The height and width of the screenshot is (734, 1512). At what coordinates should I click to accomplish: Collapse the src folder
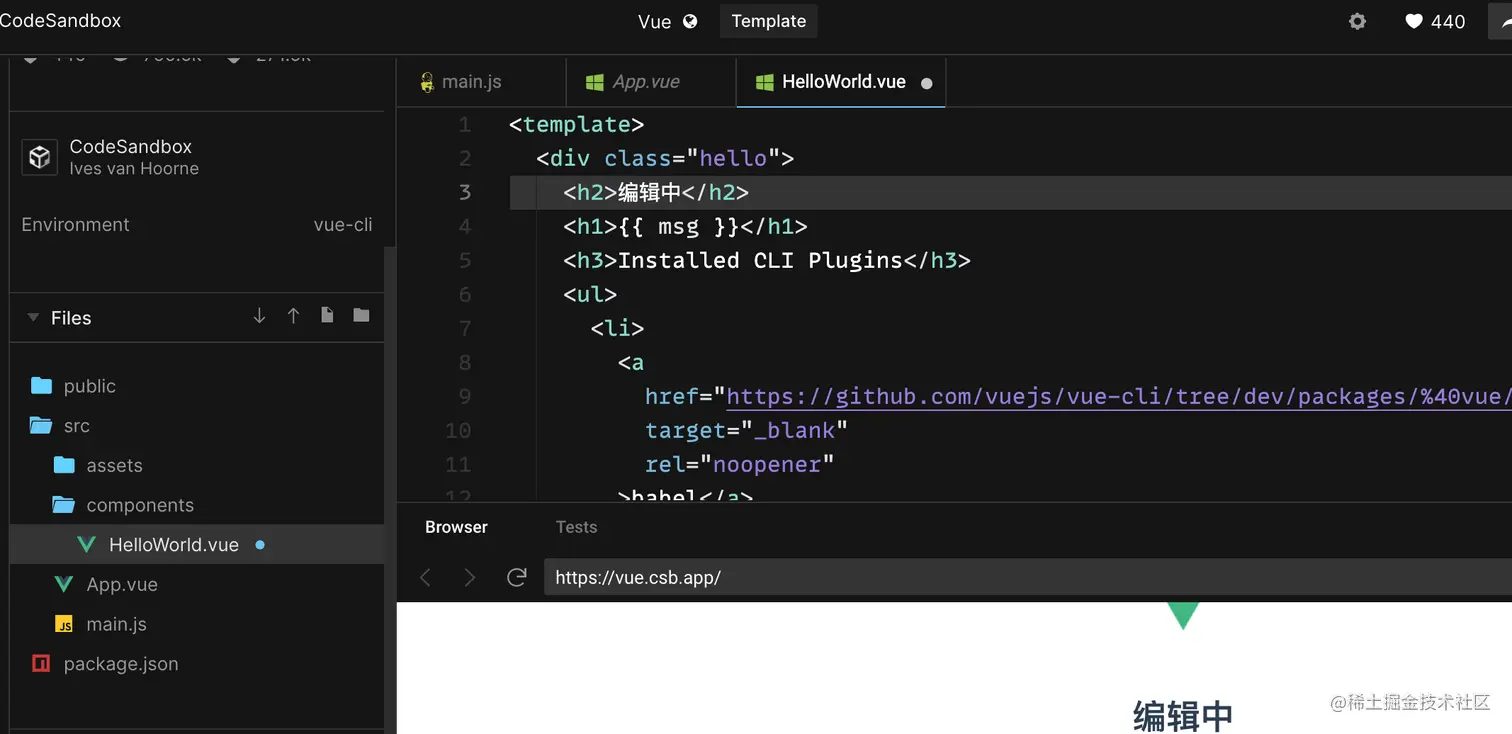click(76, 426)
